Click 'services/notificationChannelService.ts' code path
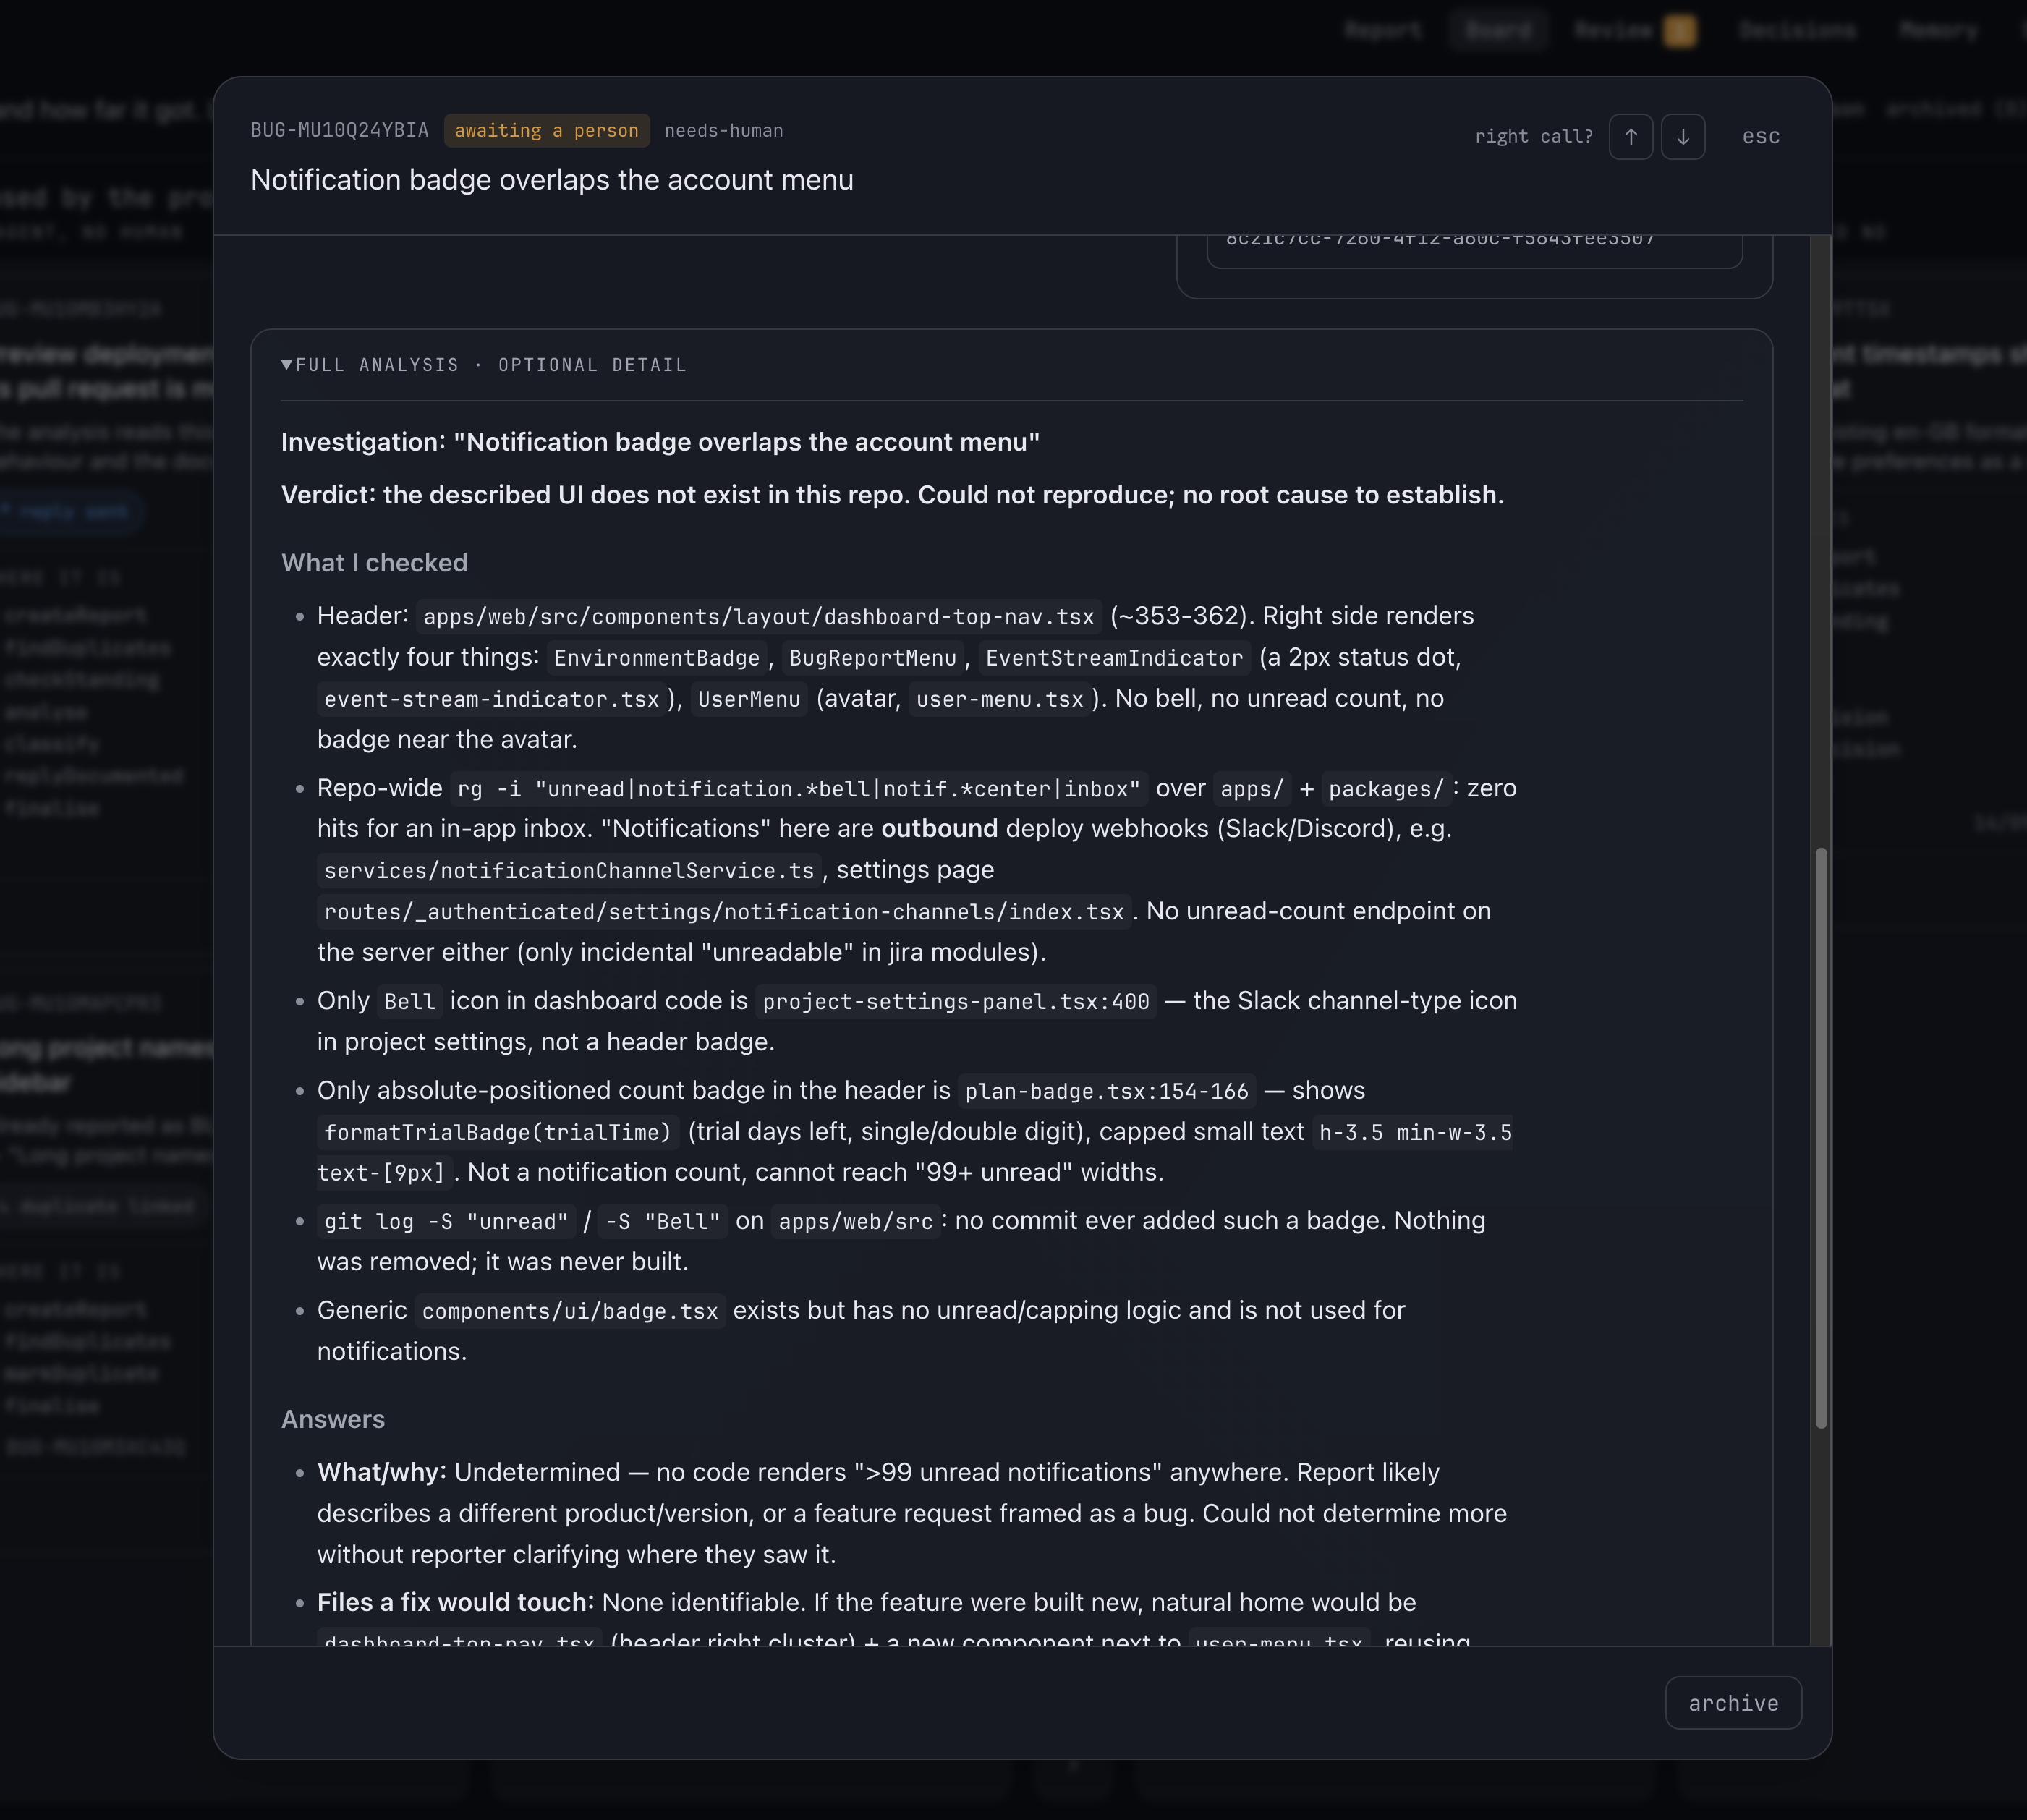Screen dimensions: 2027x1820 tap(569, 871)
